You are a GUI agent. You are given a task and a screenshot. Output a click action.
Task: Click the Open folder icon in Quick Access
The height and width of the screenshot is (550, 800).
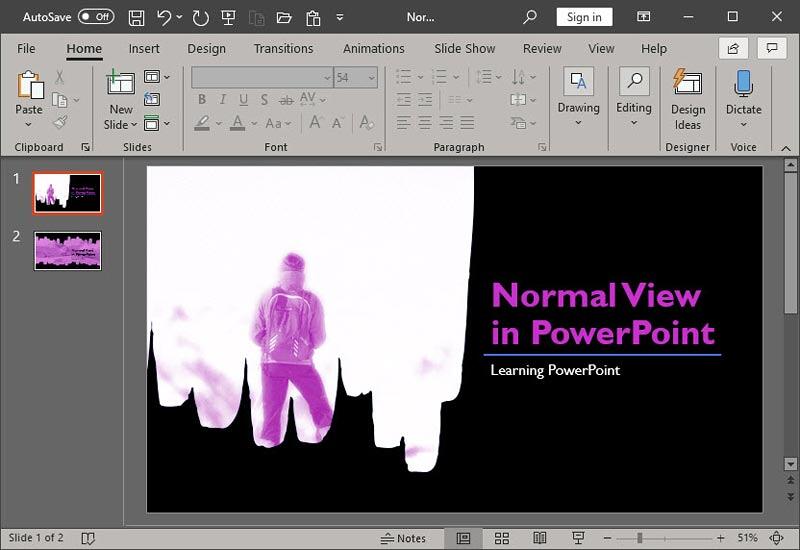[284, 18]
